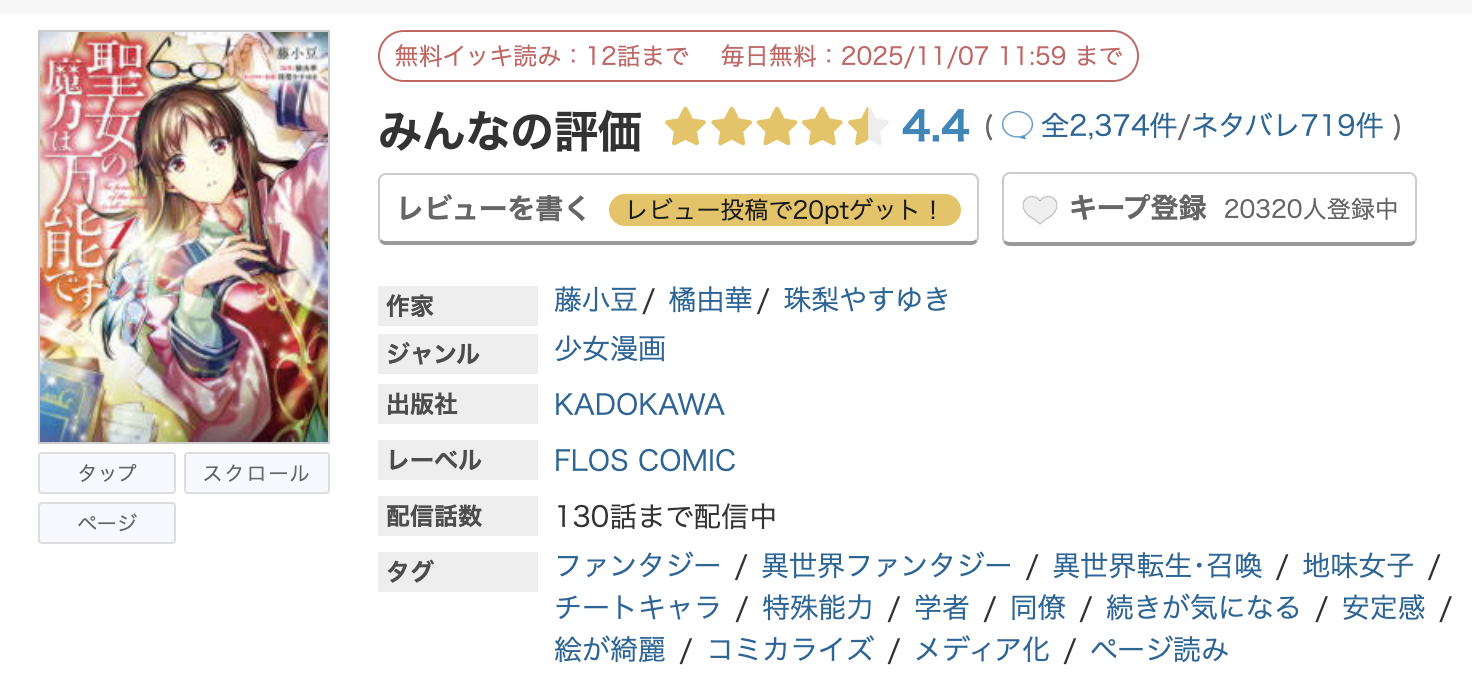Image resolution: width=1472 pixels, height=692 pixels.
Task: Select the ページ reading mode
Action: [x=107, y=523]
